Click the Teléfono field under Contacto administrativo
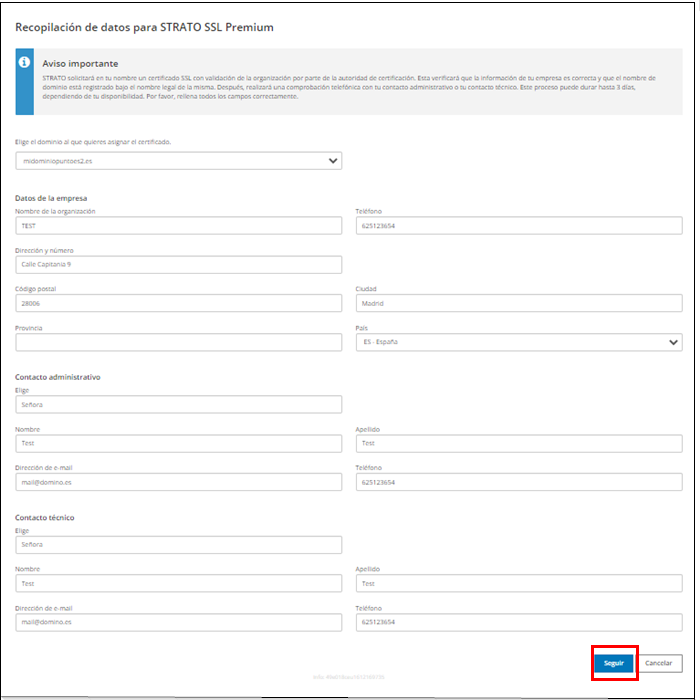 tap(519, 482)
